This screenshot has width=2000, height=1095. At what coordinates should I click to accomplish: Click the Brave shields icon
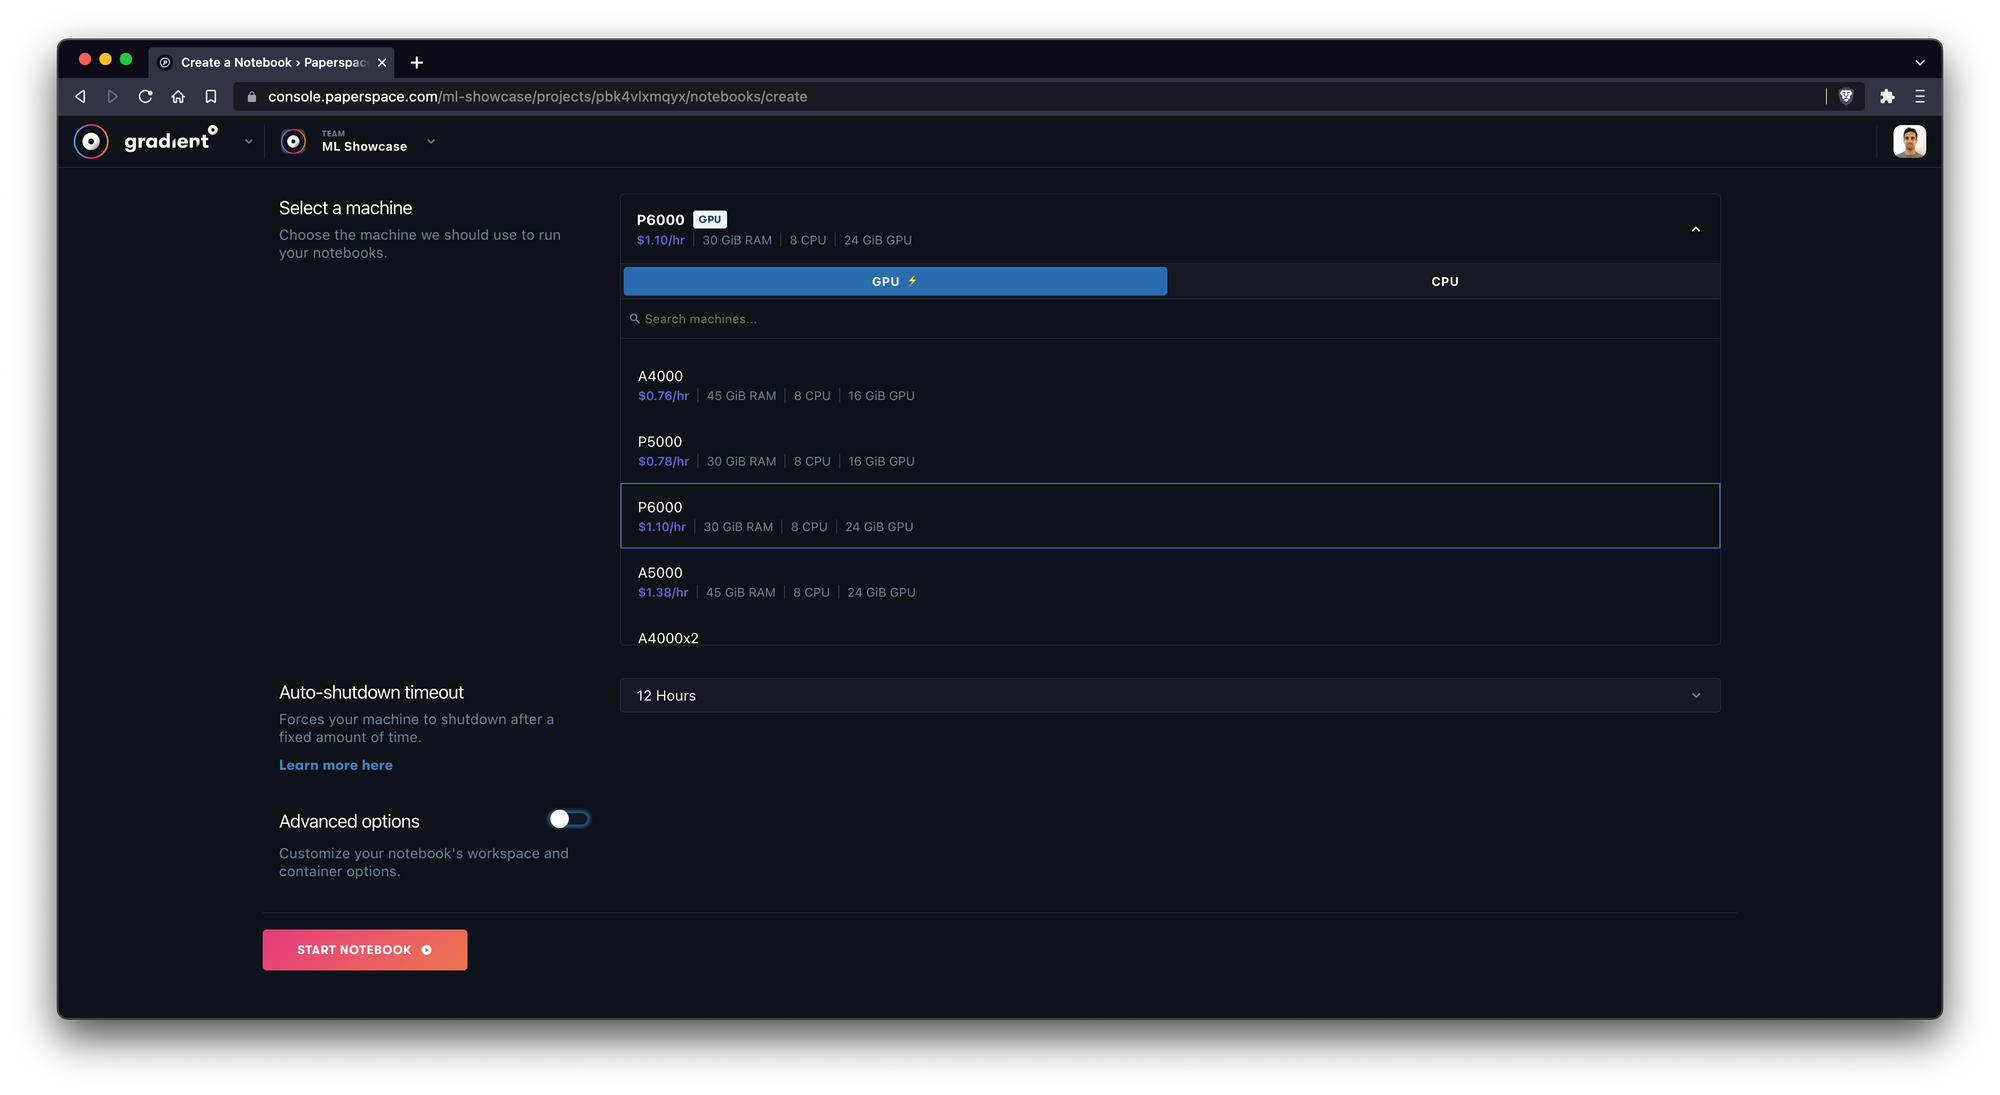click(x=1846, y=97)
